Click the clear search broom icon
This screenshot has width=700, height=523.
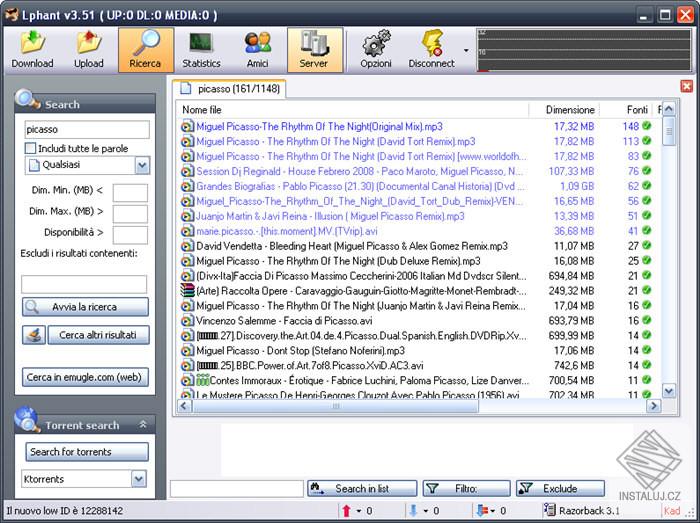[34, 335]
